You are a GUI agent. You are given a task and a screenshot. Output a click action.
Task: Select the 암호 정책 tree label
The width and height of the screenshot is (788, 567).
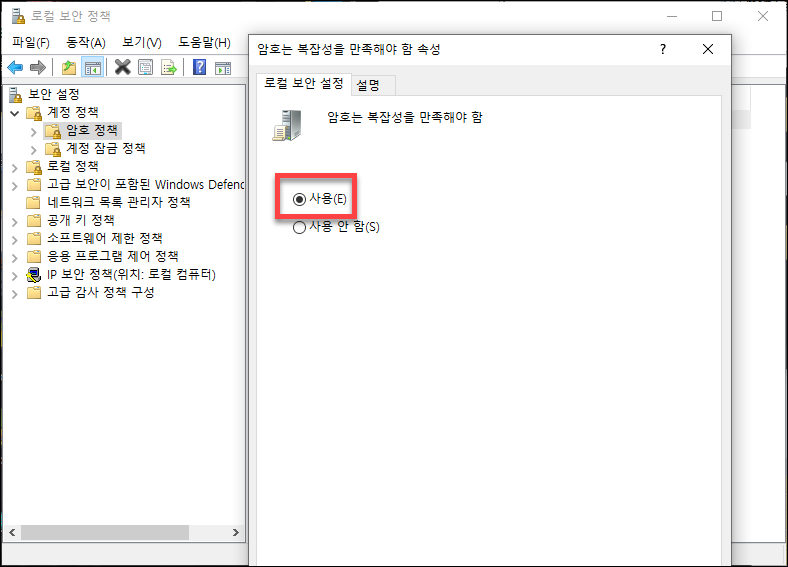(x=92, y=131)
